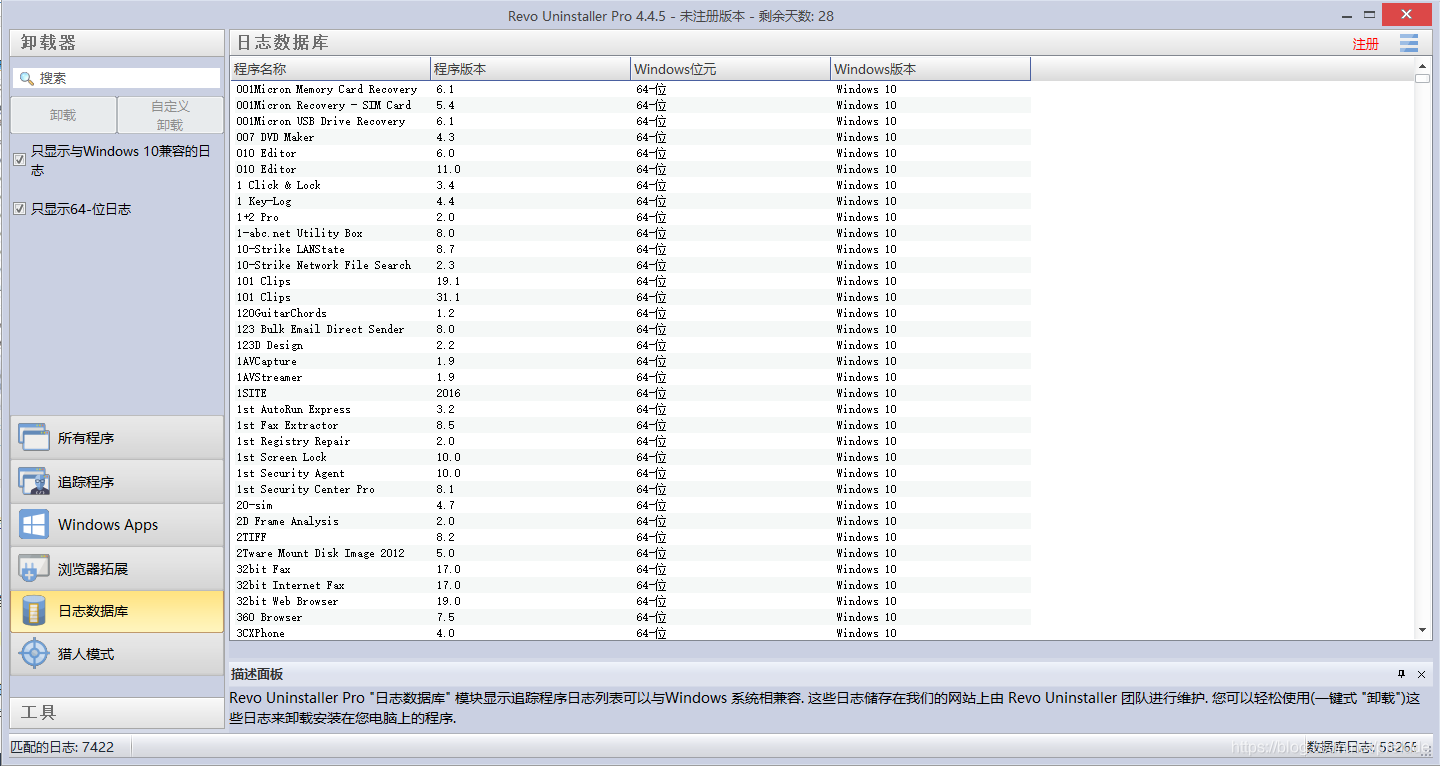Select row 1-abc.net Utility Box
Screen dimensions: 1440x766
[x=630, y=233]
